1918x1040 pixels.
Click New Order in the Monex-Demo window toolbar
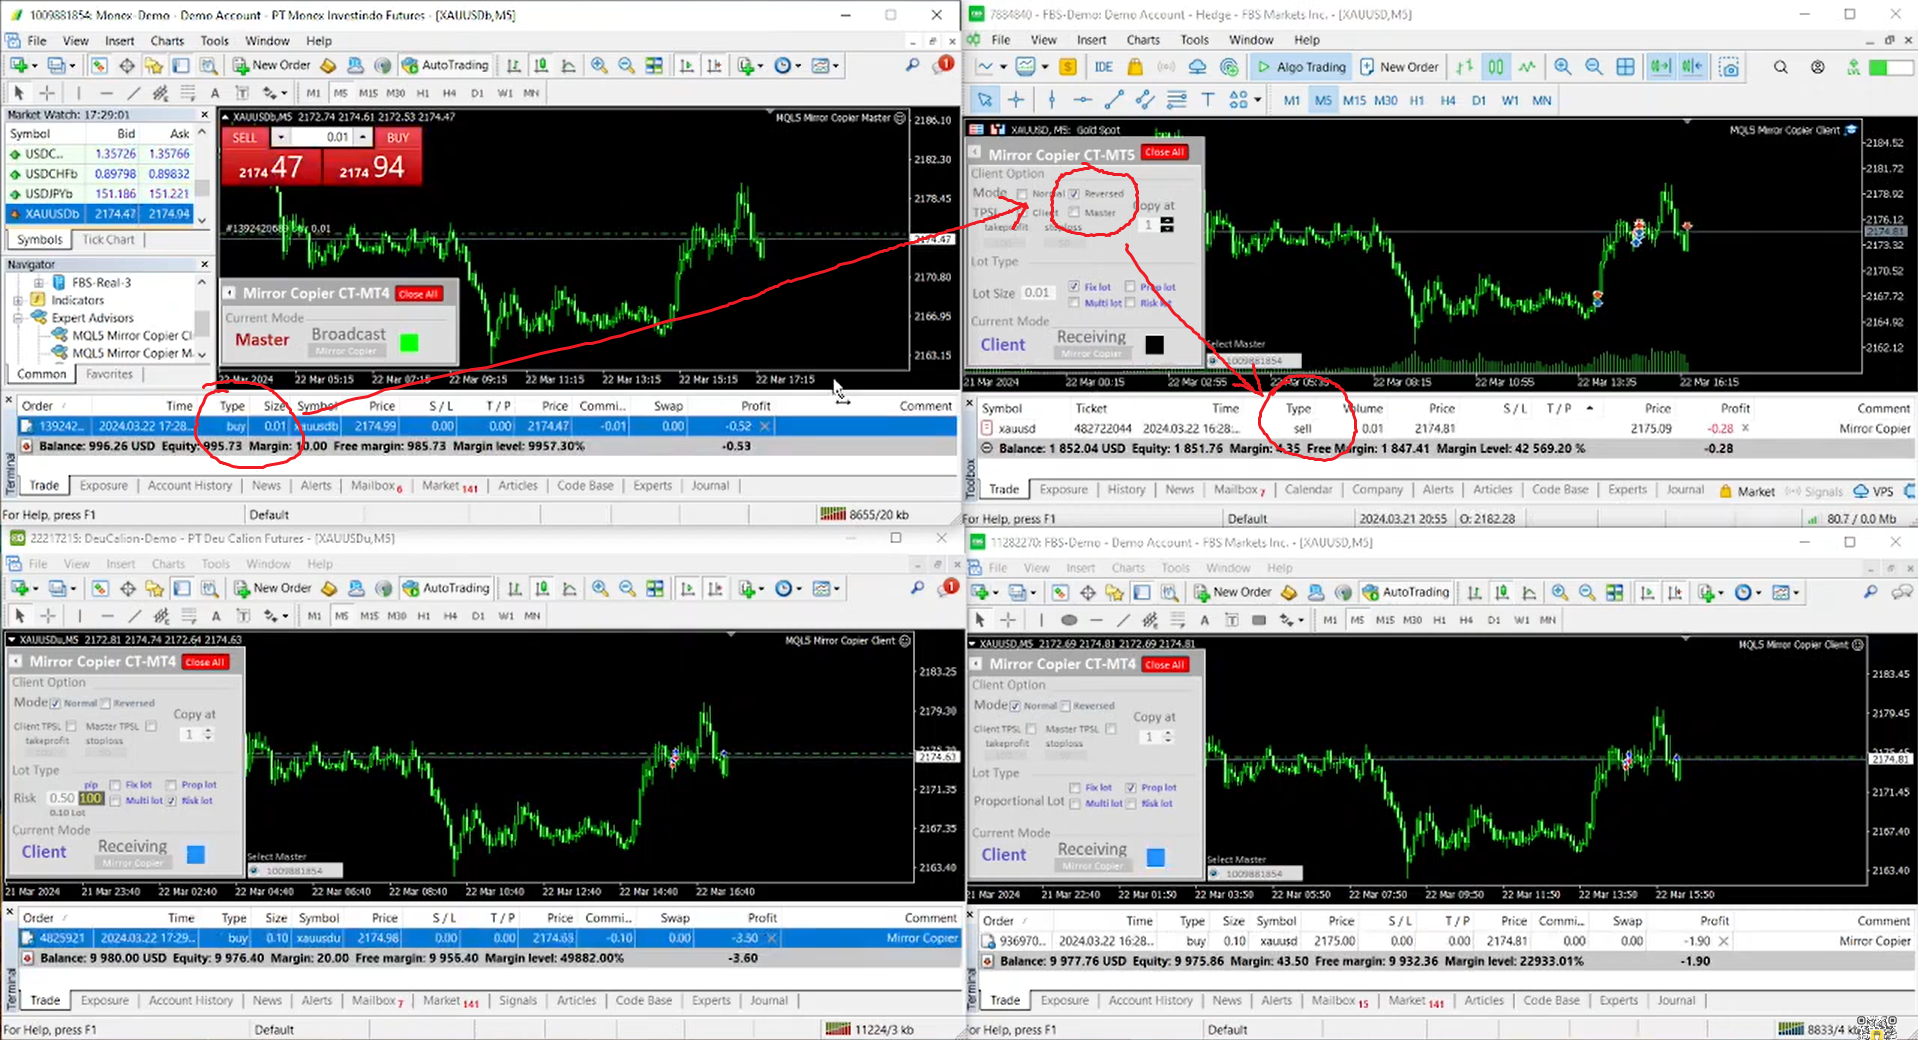pos(272,65)
